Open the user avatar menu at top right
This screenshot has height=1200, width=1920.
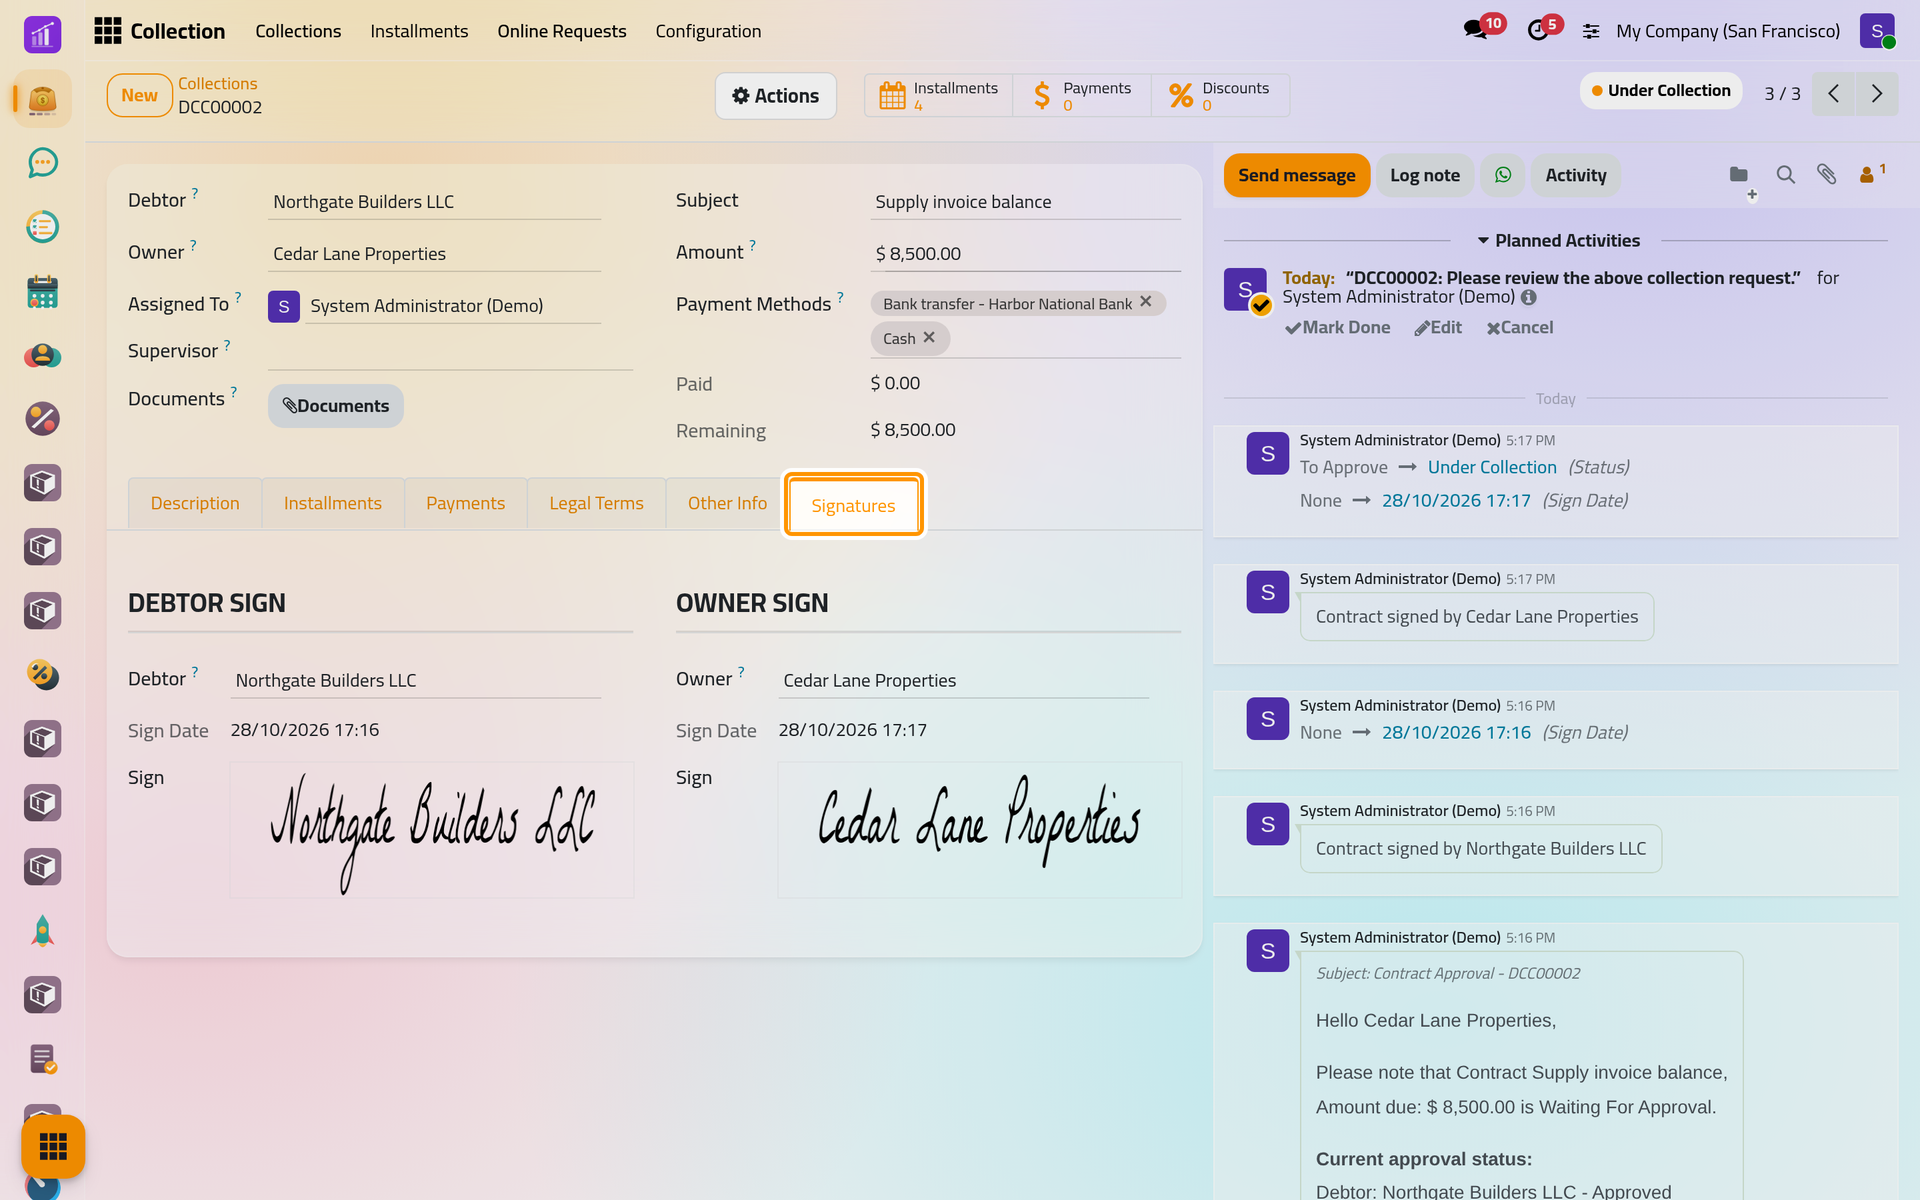click(x=1877, y=31)
